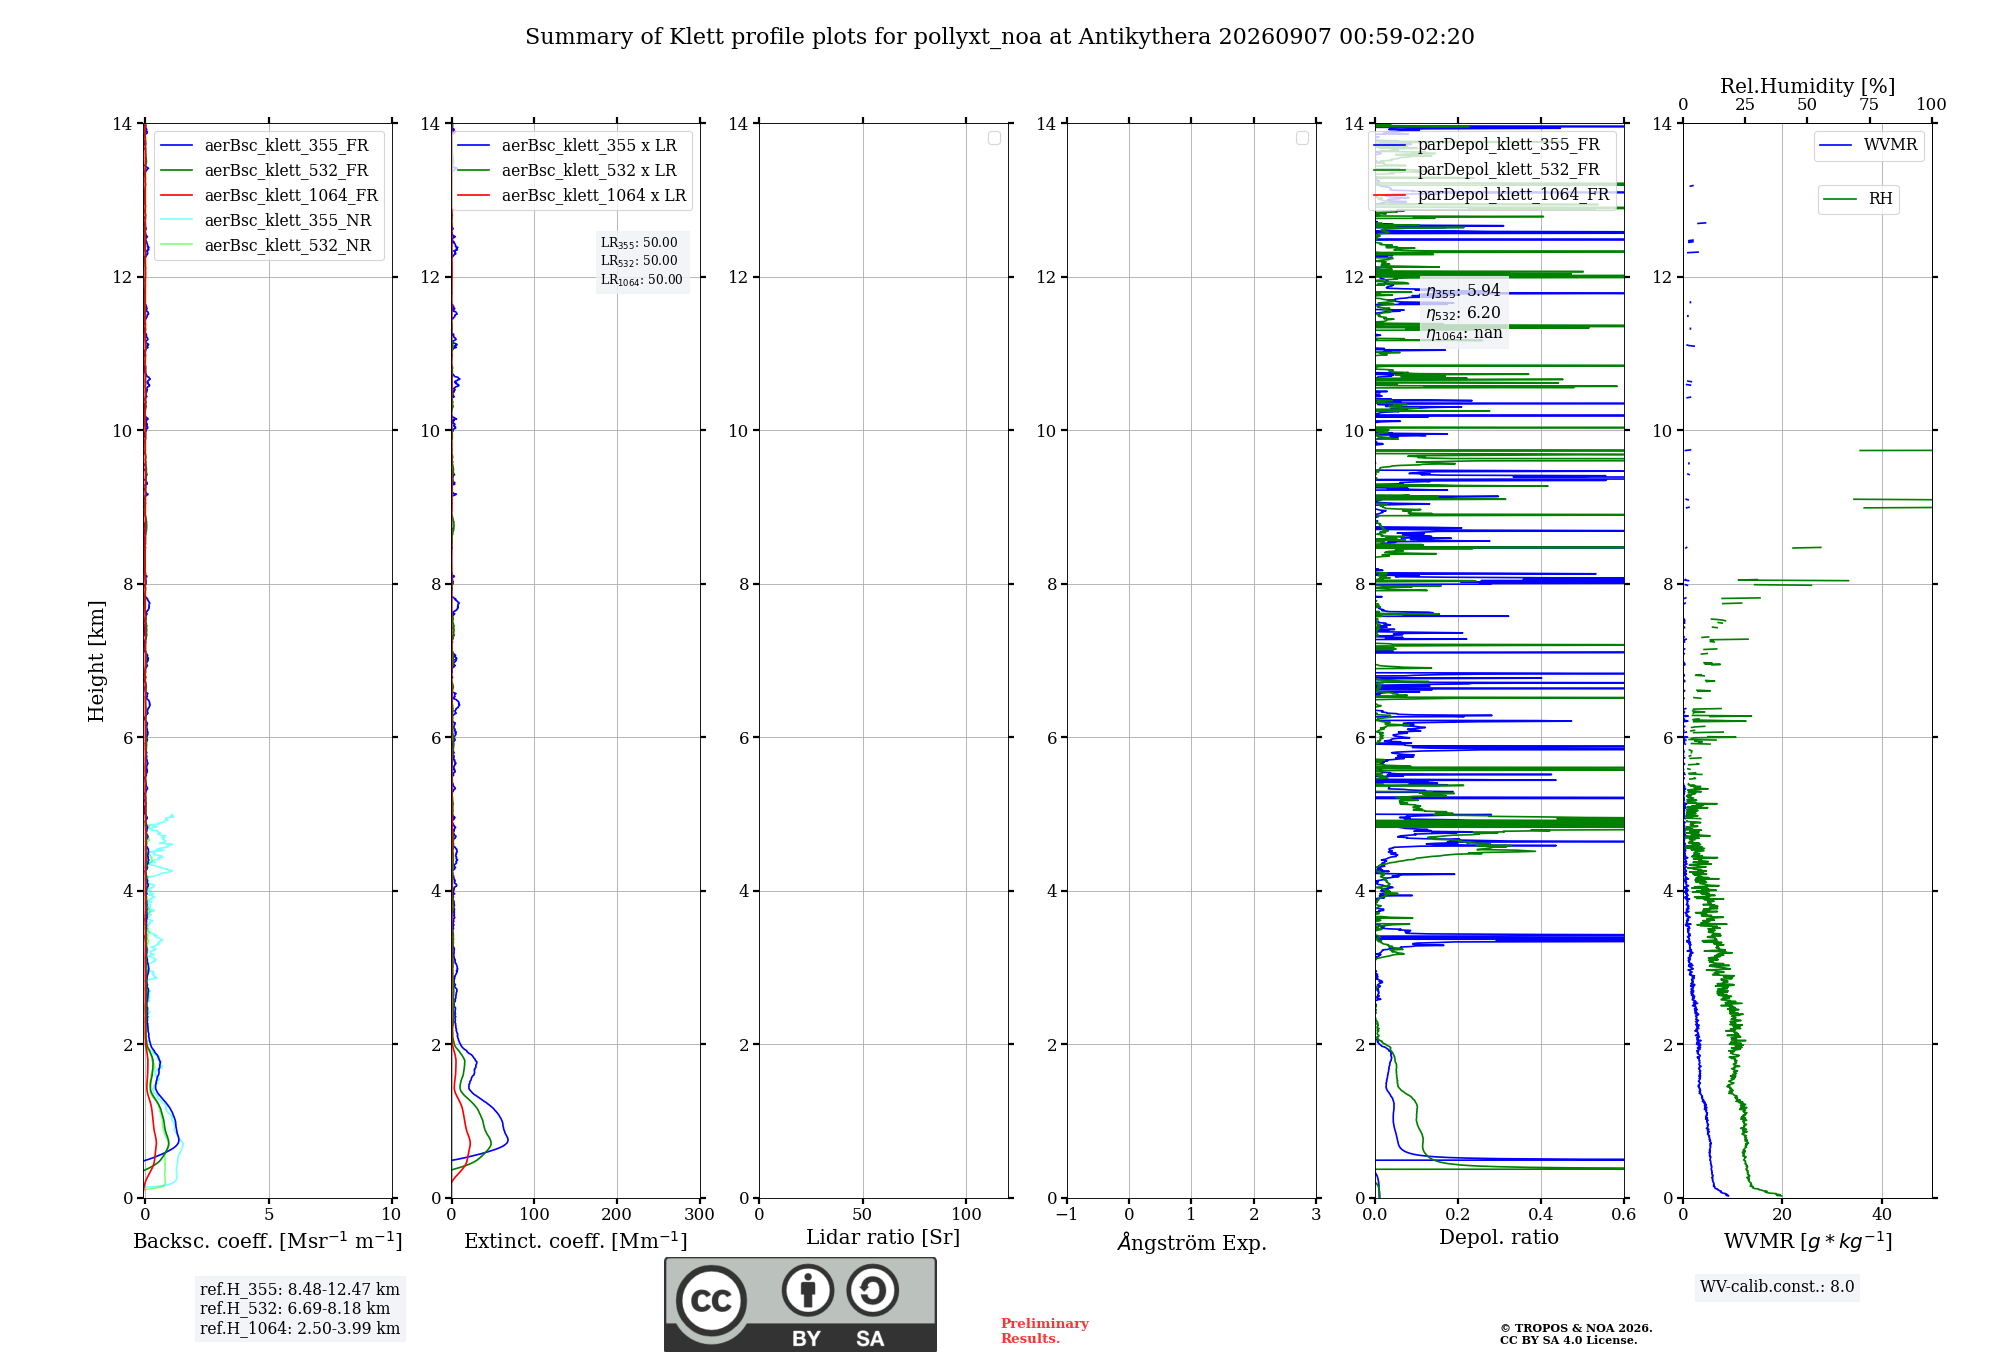2000x1360 pixels.
Task: Click the BY attribution person icon
Action: [808, 1290]
